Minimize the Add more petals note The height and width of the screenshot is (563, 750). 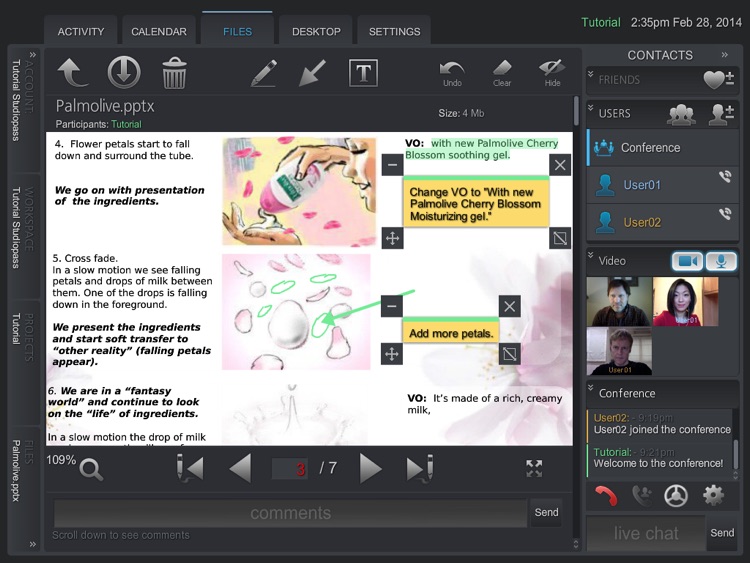pos(392,306)
